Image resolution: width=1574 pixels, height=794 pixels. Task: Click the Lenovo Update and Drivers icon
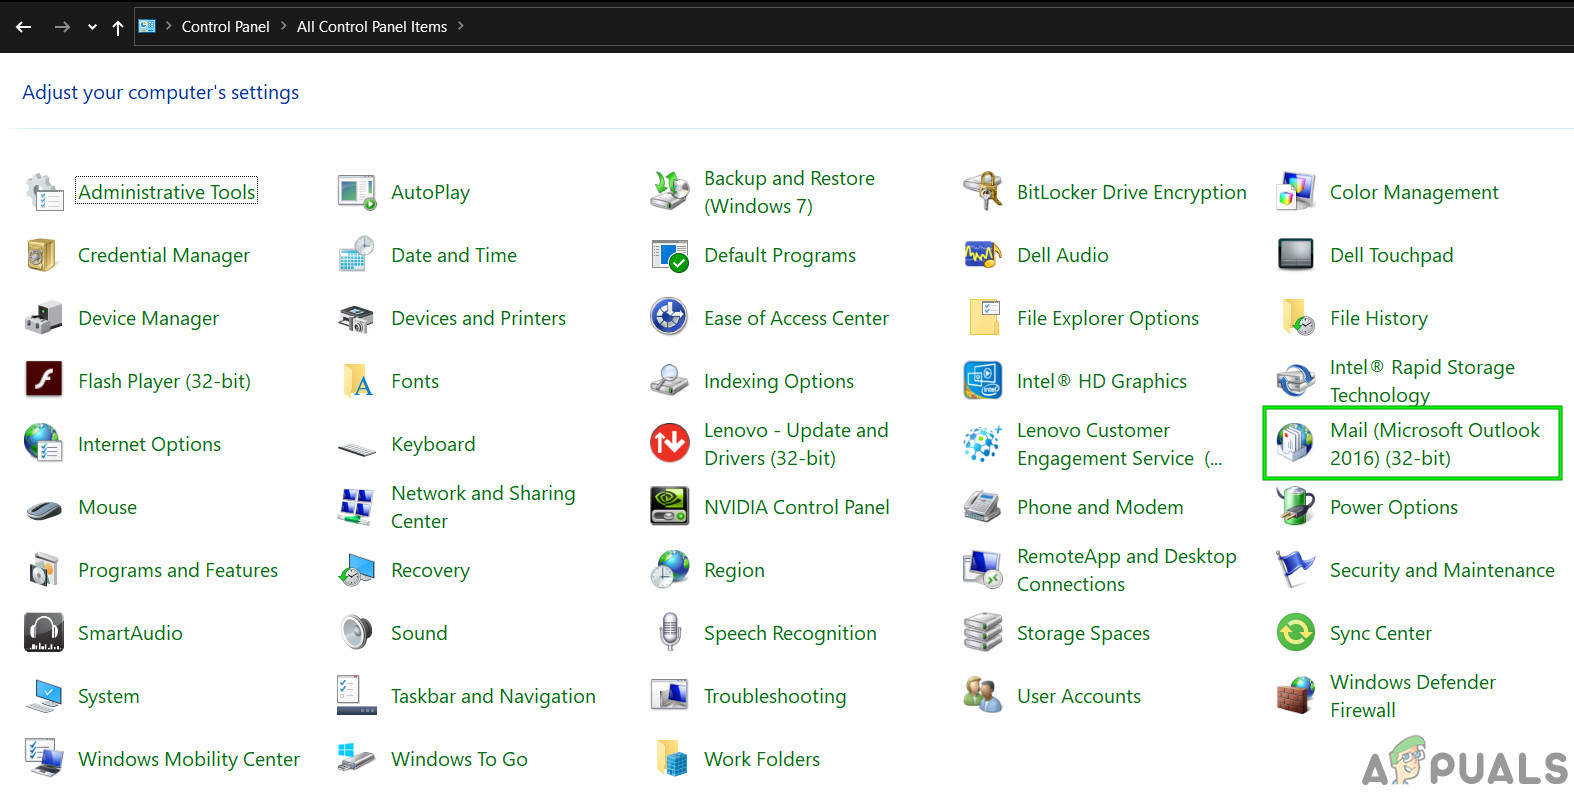coord(669,443)
